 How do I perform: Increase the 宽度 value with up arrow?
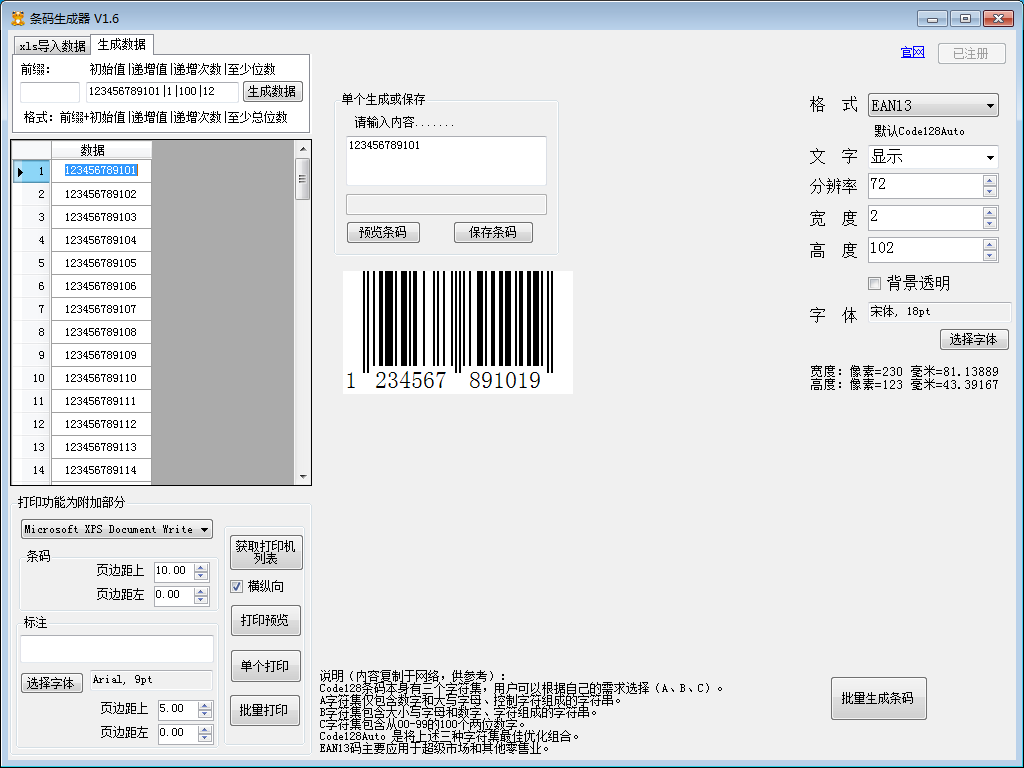point(989,212)
